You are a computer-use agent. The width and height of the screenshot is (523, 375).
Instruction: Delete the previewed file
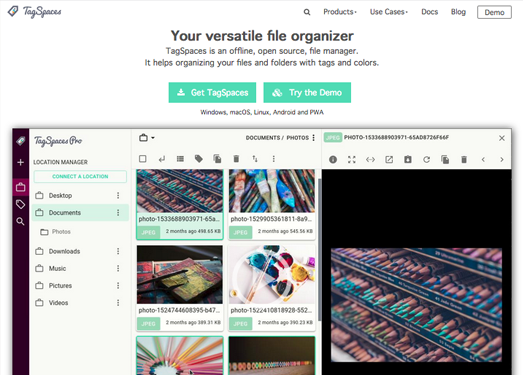point(464,159)
